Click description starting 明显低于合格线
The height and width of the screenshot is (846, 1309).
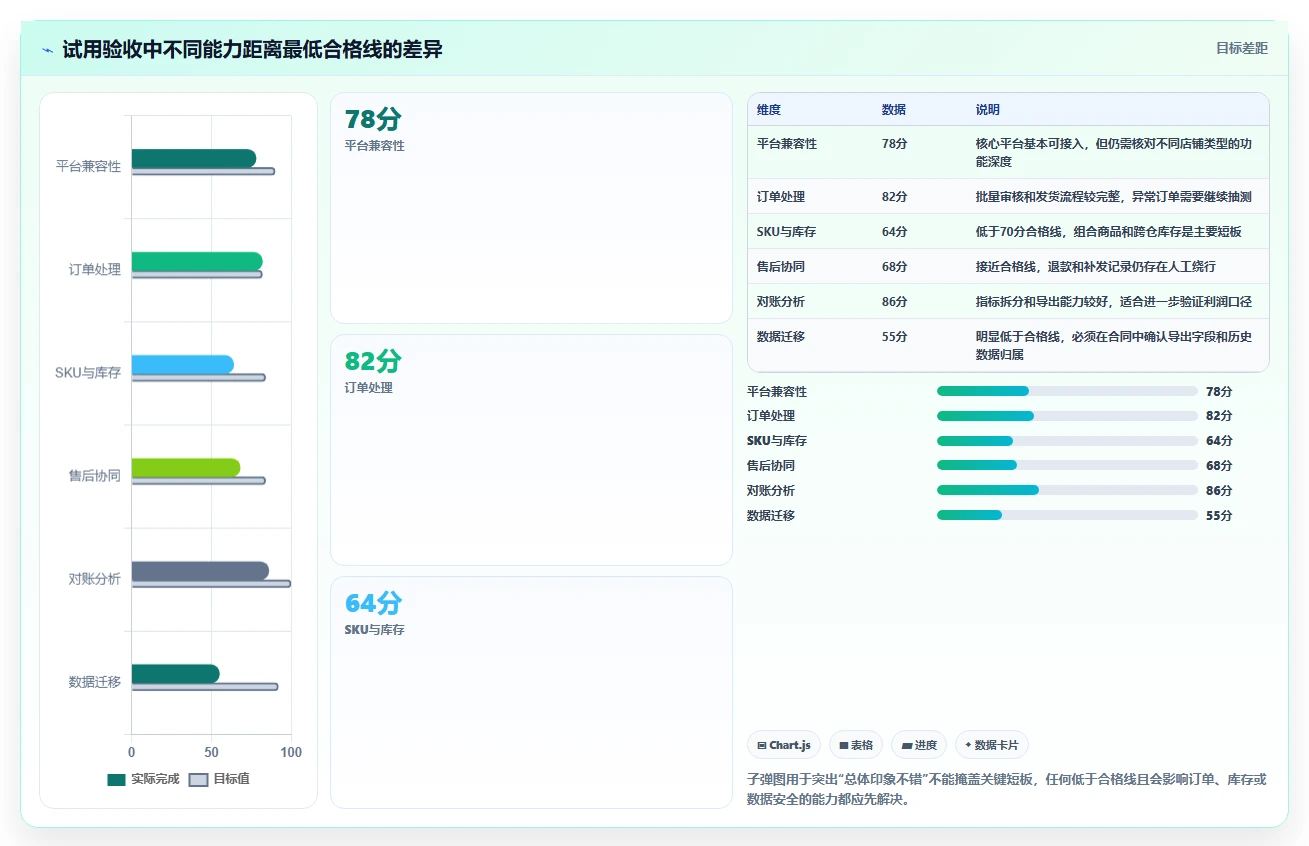point(1114,346)
